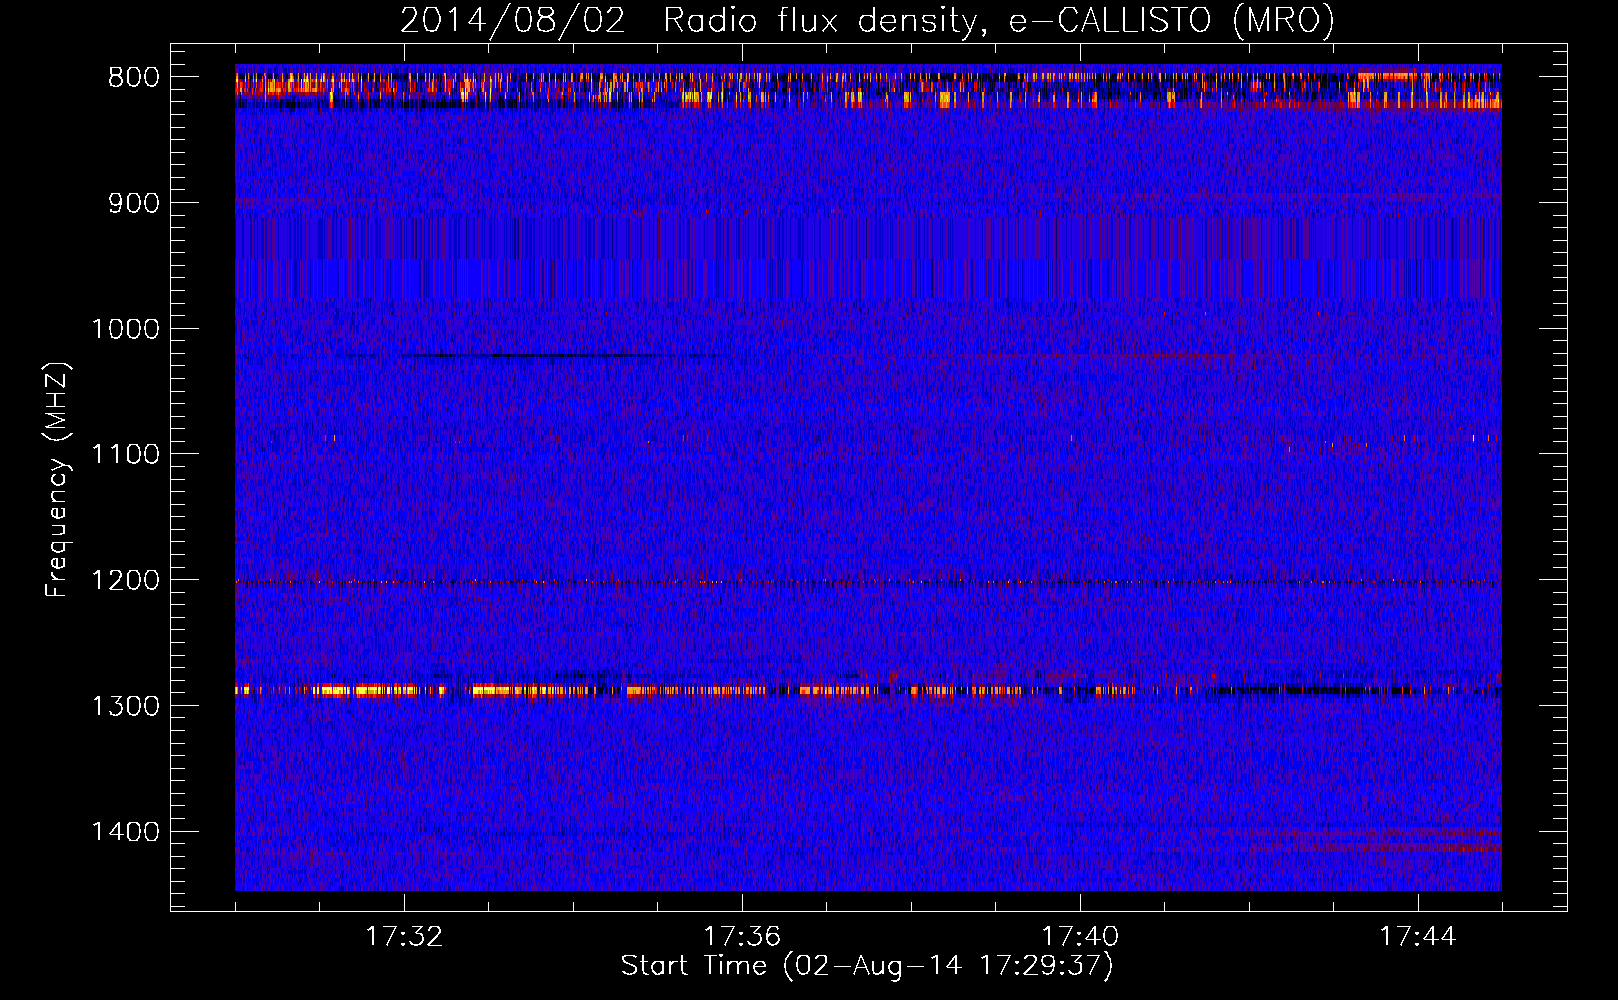Click the 17:40 time tick label

tap(1080, 937)
